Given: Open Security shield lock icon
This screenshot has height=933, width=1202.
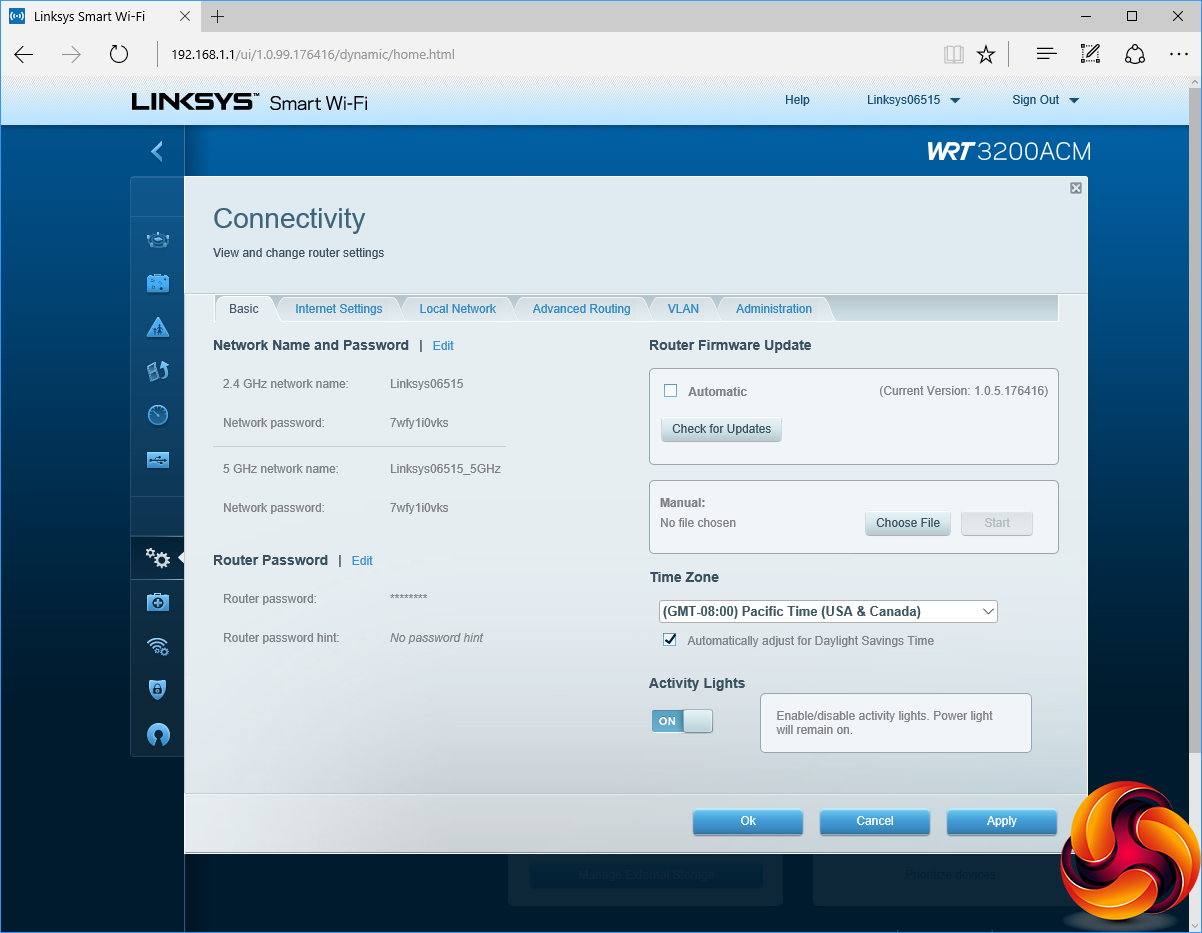Looking at the screenshot, I should pos(157,690).
